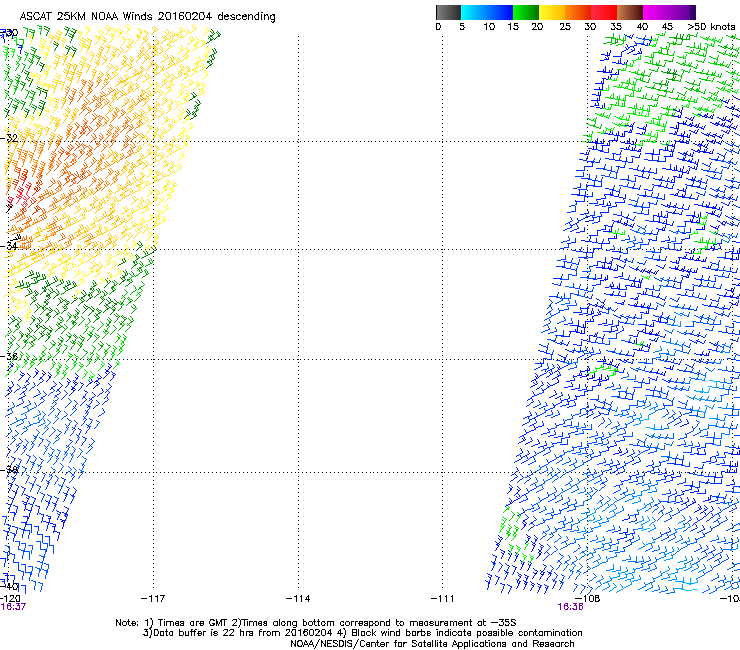Click the 'NOAA/NESDIS/Center for Satellite Applications and Research' credit

432,644
